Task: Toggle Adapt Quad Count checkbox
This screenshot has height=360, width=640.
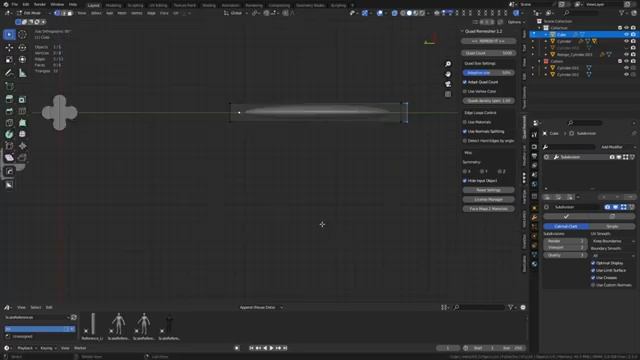Action: 465,82
